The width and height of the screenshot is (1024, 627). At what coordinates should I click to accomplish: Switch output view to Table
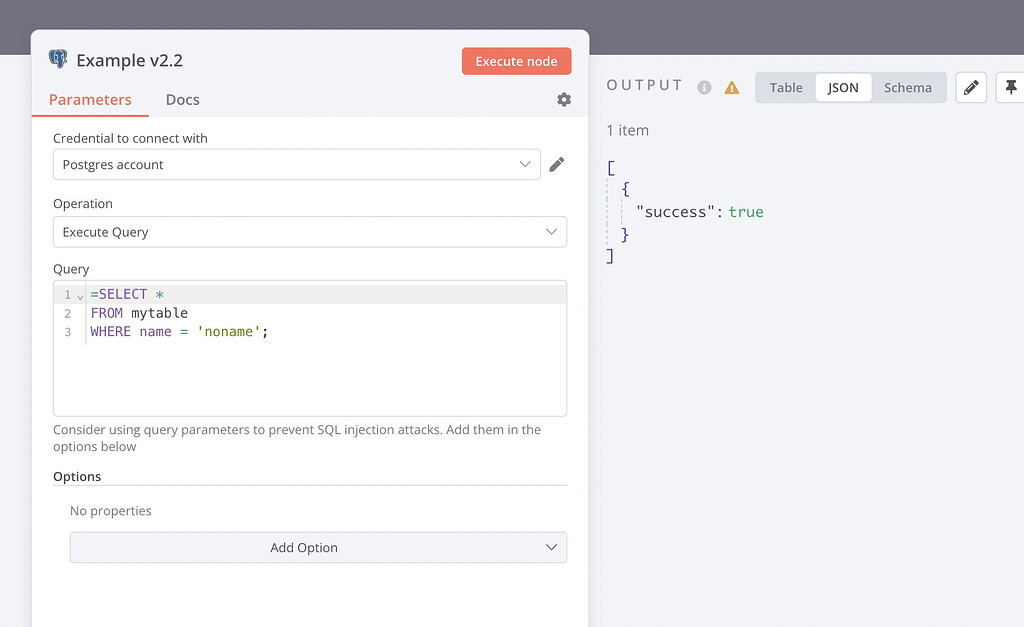point(786,88)
